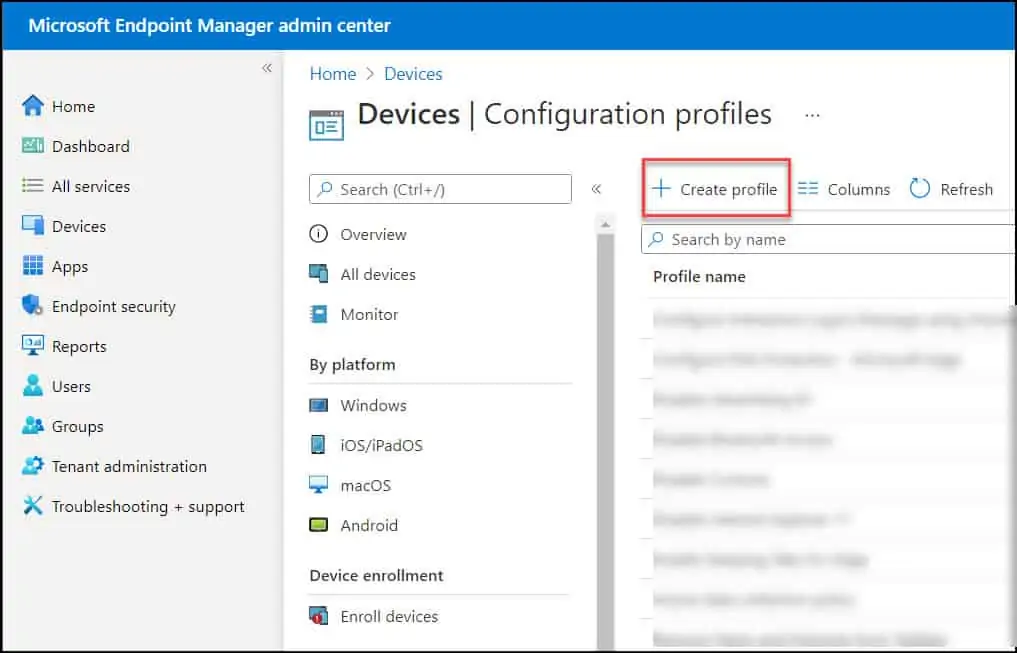Click the Tenant administration gear icon
This screenshot has height=653, width=1017.
click(x=32, y=466)
